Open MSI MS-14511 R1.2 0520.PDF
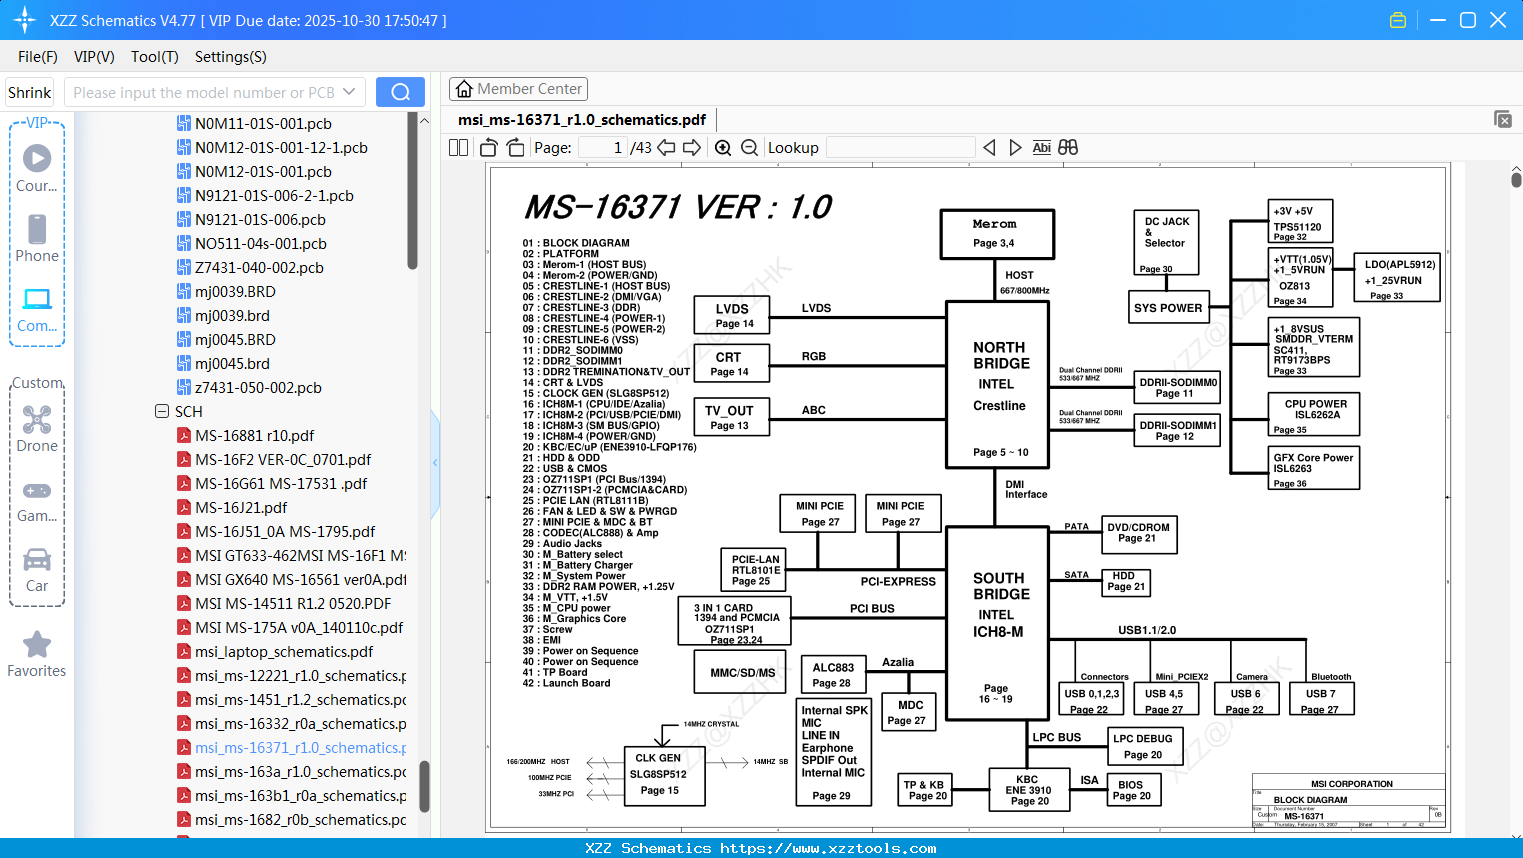This screenshot has height=858, width=1523. [293, 604]
